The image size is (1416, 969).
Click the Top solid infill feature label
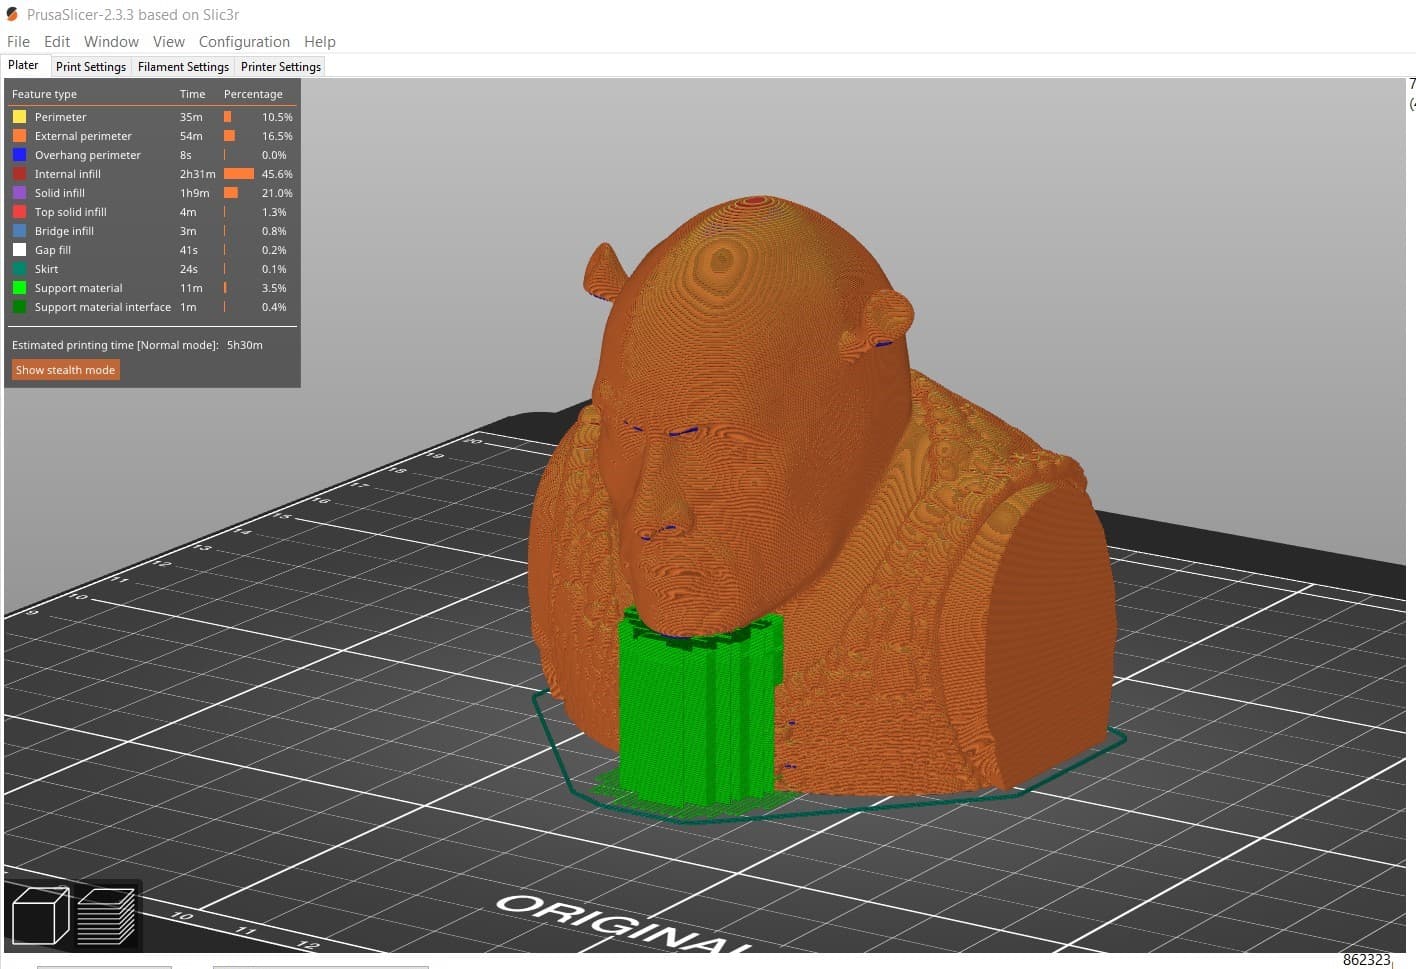point(71,212)
